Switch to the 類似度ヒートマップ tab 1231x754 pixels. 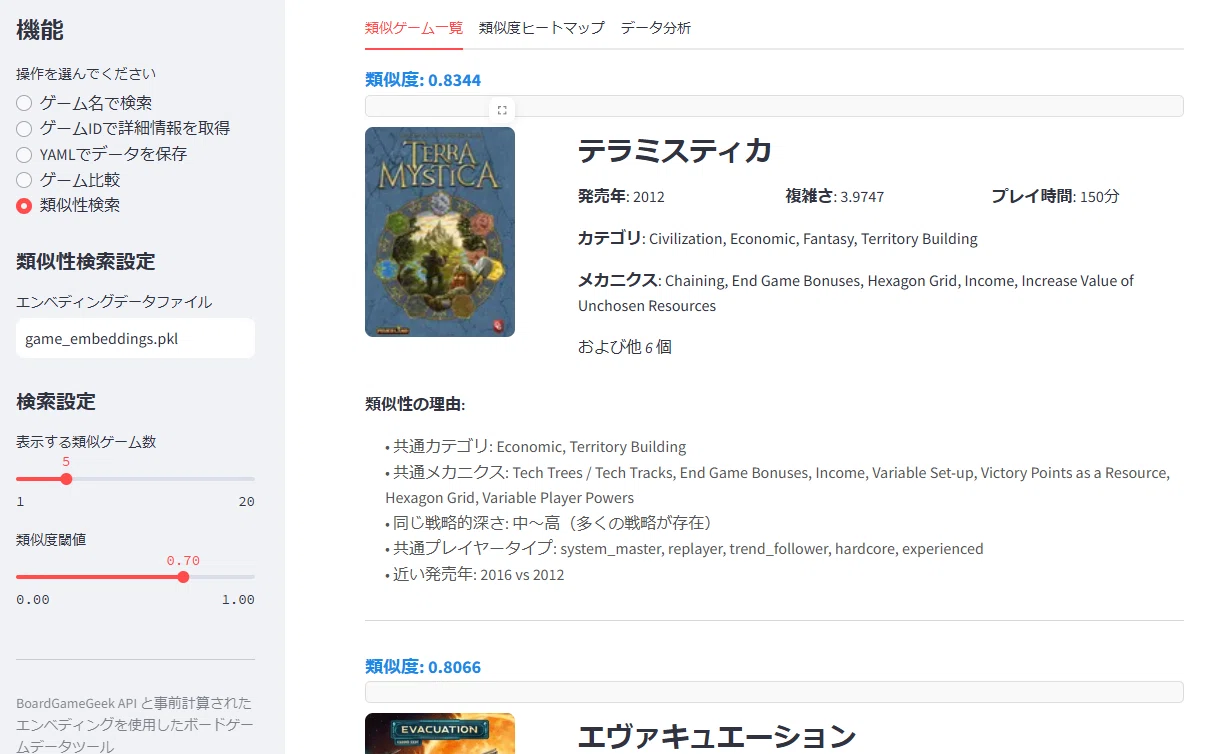click(x=542, y=28)
